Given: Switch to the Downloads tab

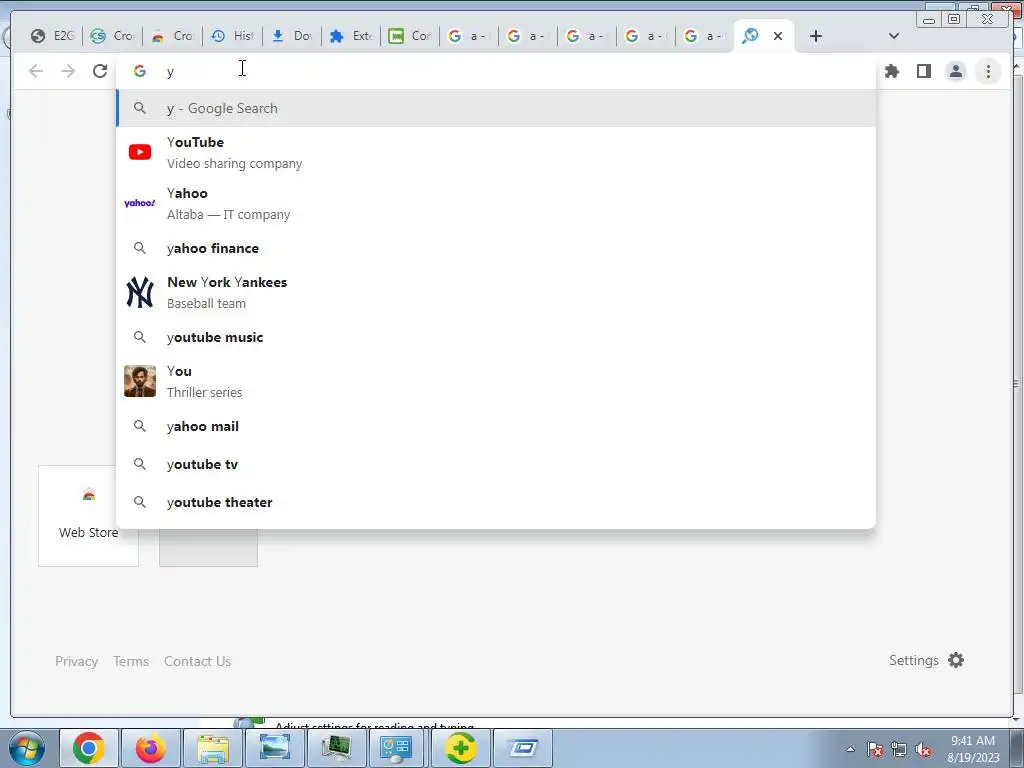Looking at the screenshot, I should coord(292,36).
